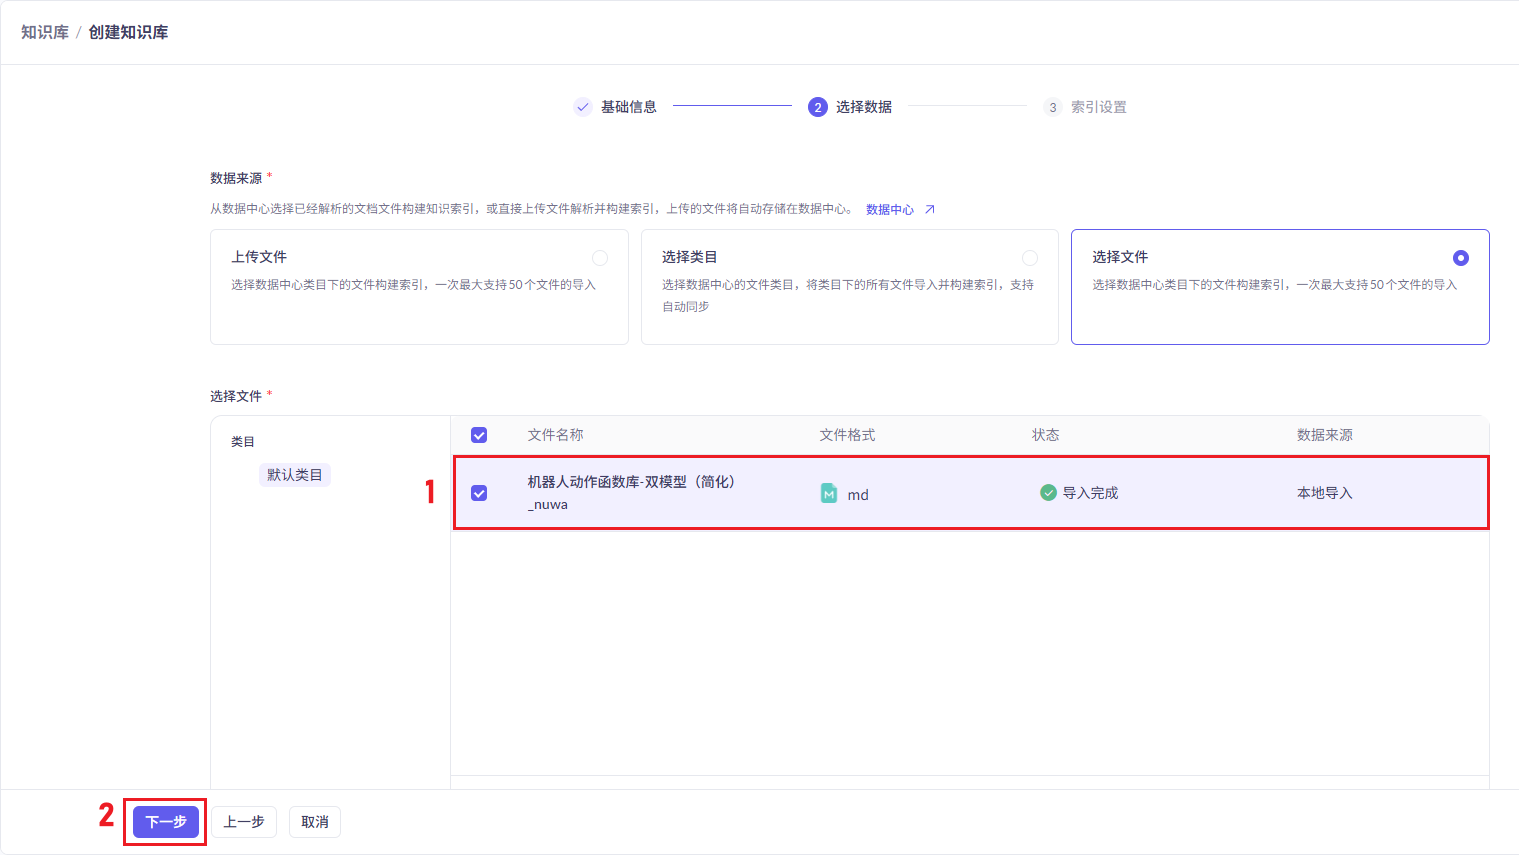Image resolution: width=1519 pixels, height=855 pixels.
Task: Select the 选择类目 radio option
Action: (x=1030, y=258)
